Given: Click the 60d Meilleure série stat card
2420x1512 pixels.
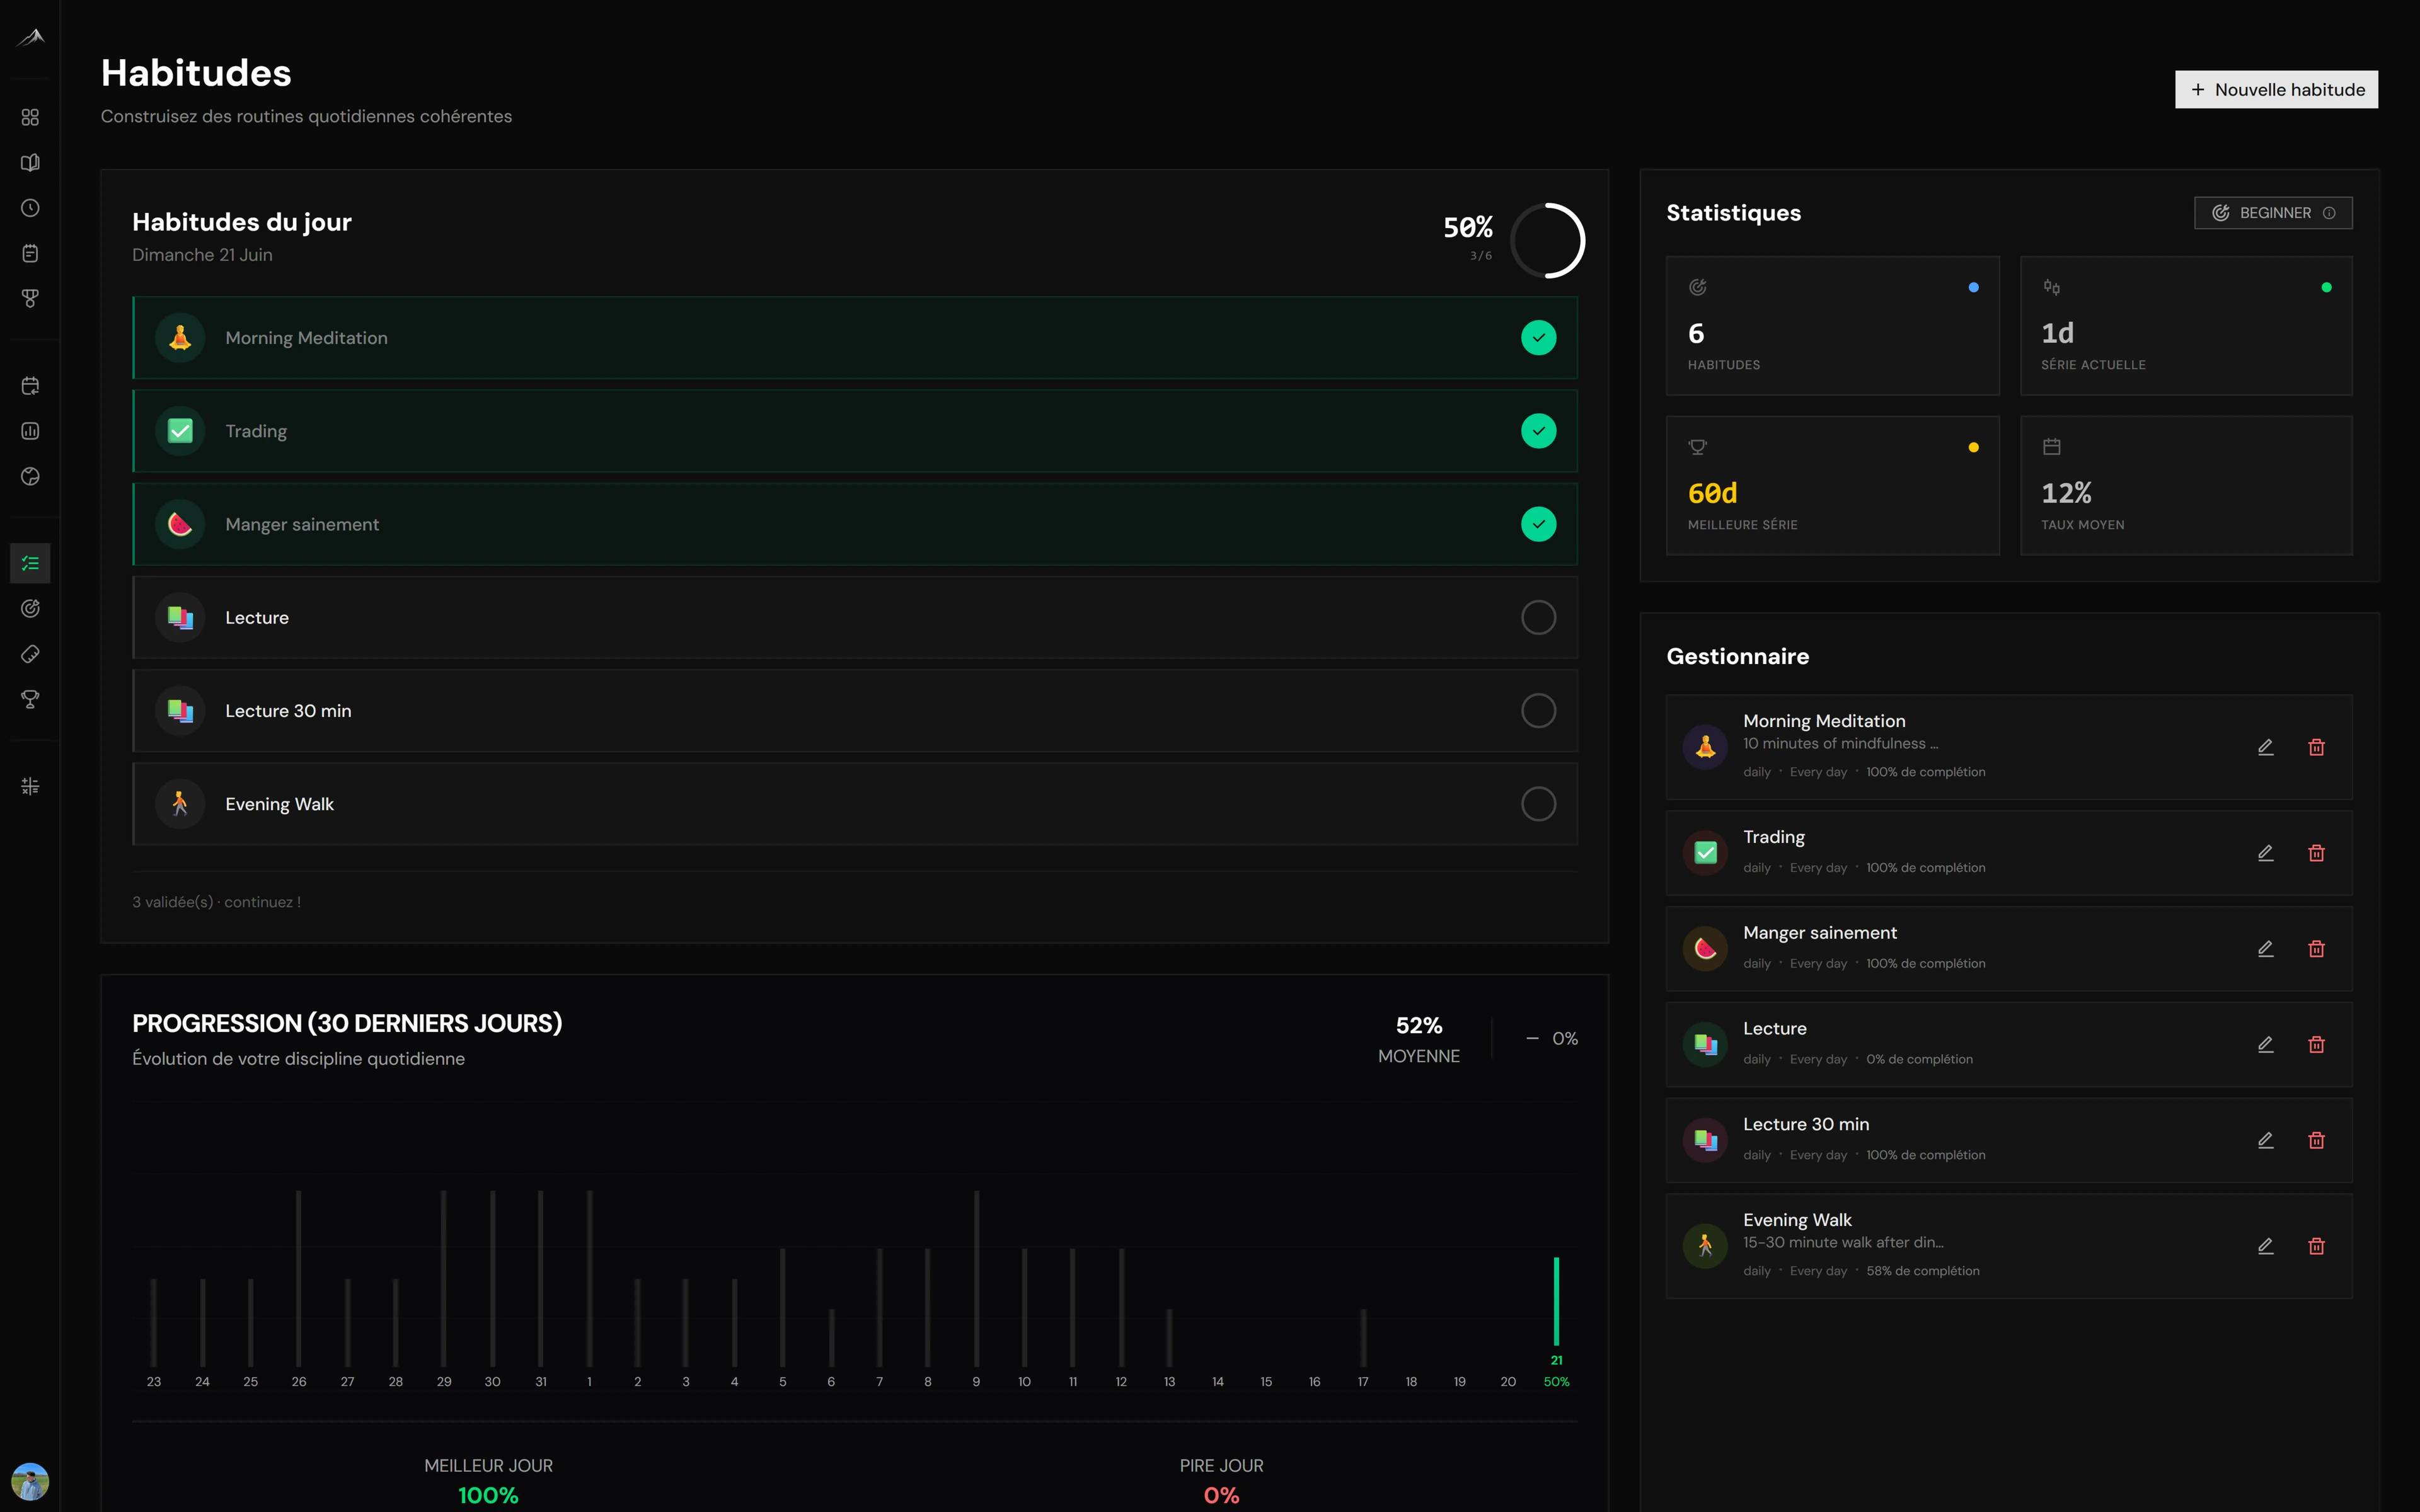Looking at the screenshot, I should click(1832, 486).
